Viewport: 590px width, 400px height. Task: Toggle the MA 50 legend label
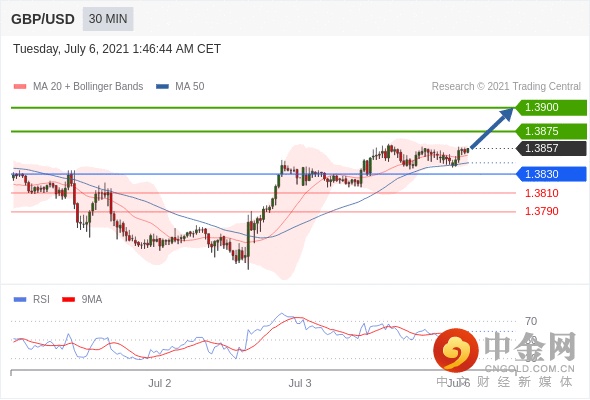point(190,87)
